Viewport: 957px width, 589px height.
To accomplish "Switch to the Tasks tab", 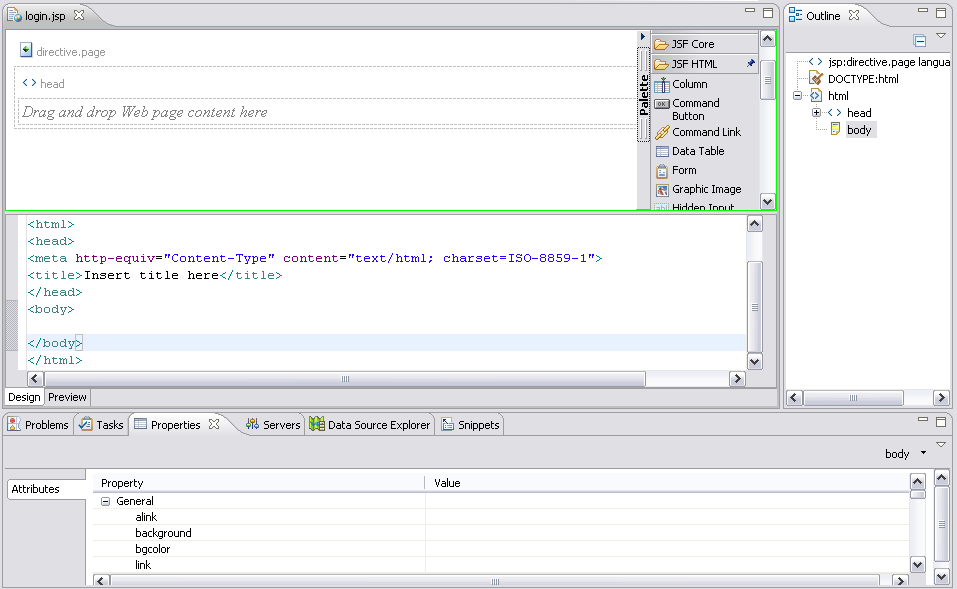I will coord(101,425).
